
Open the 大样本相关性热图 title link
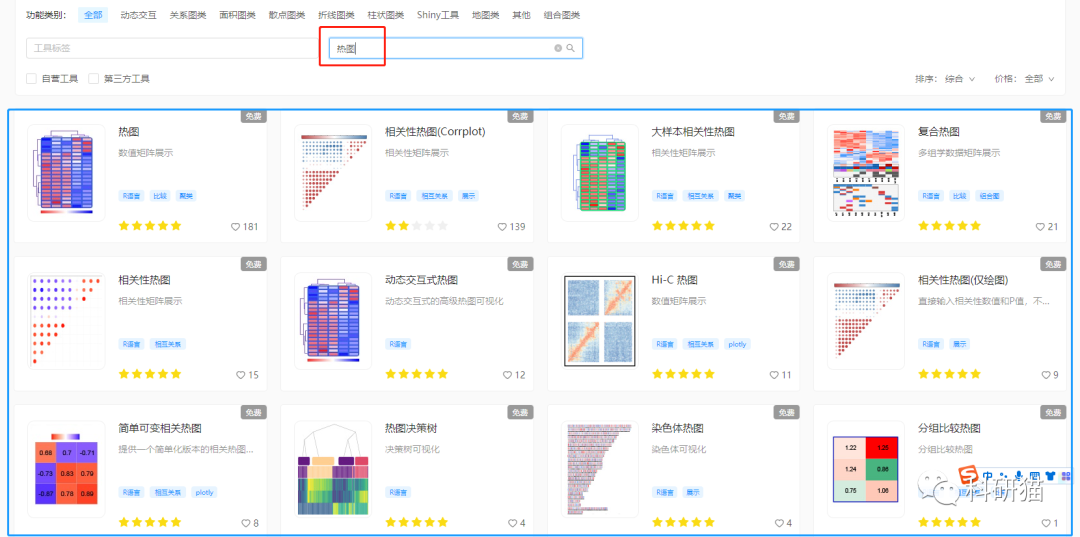pyautogui.click(x=693, y=131)
